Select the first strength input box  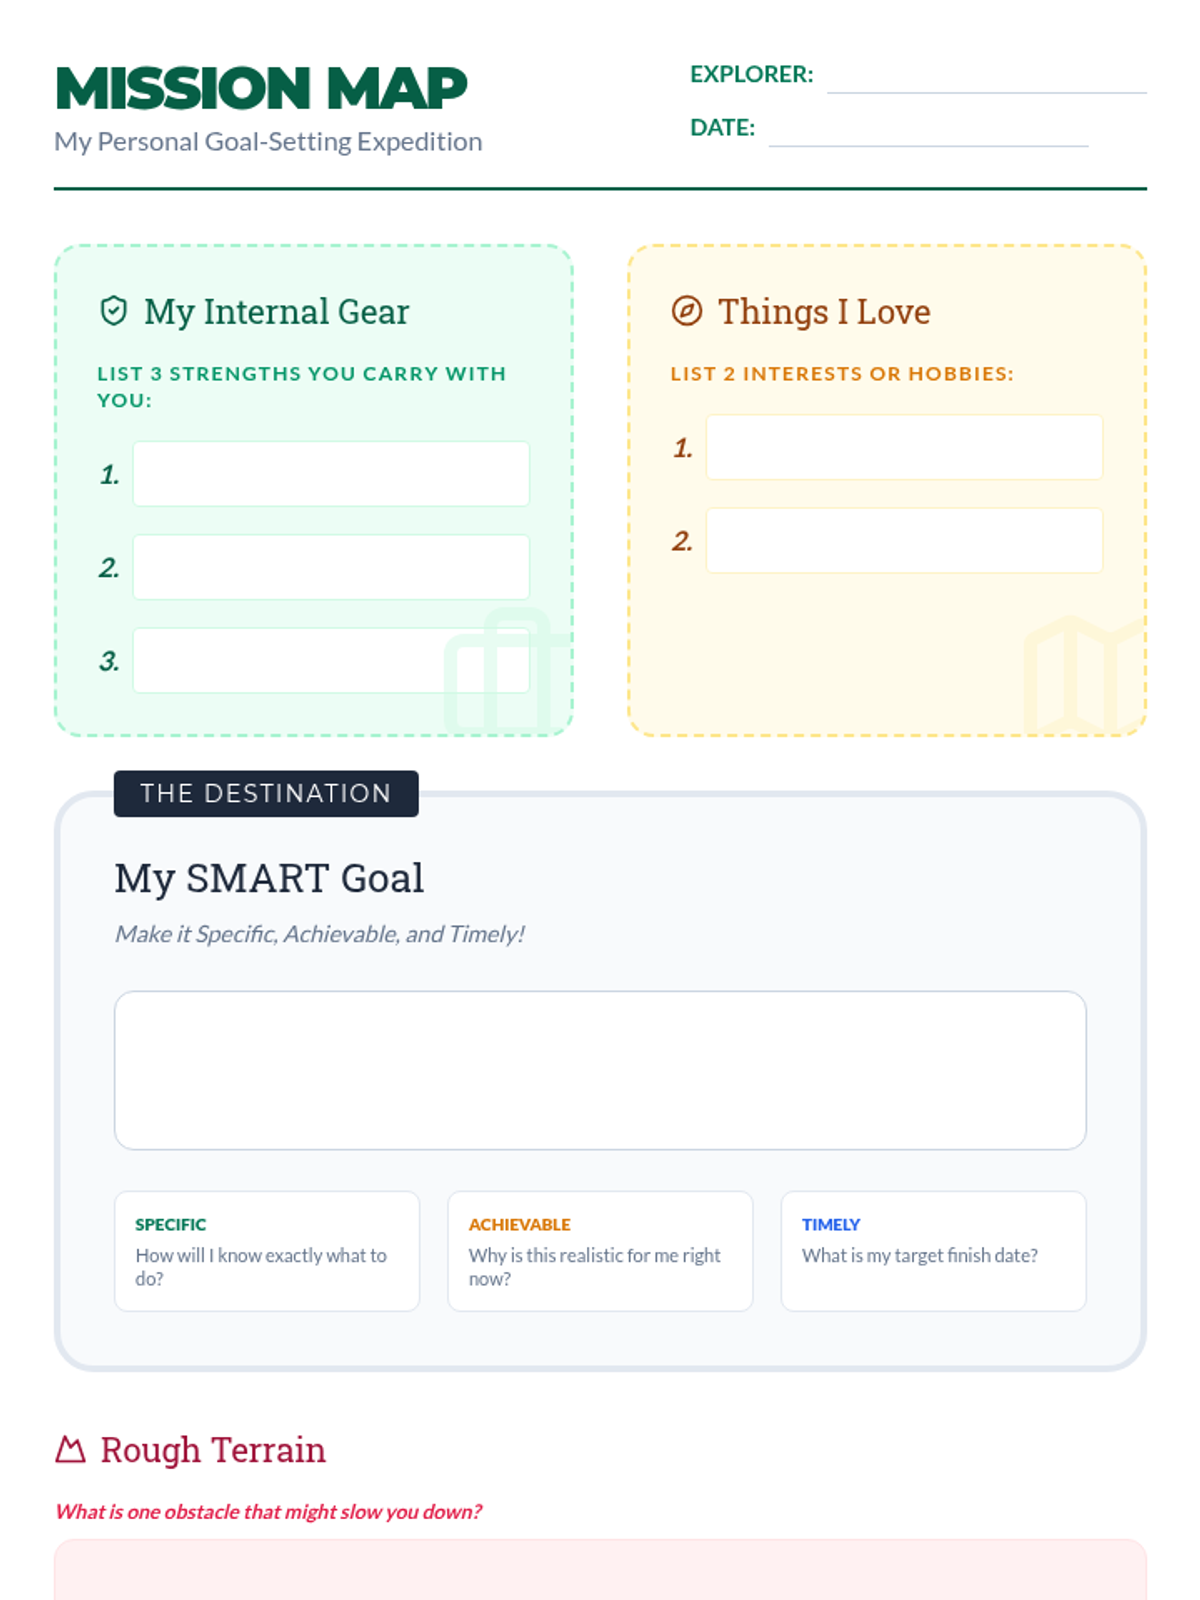click(331, 474)
